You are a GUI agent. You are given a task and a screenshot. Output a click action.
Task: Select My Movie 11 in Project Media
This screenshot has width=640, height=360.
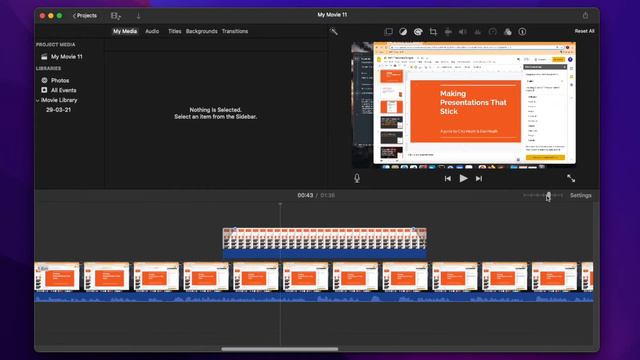(66, 57)
